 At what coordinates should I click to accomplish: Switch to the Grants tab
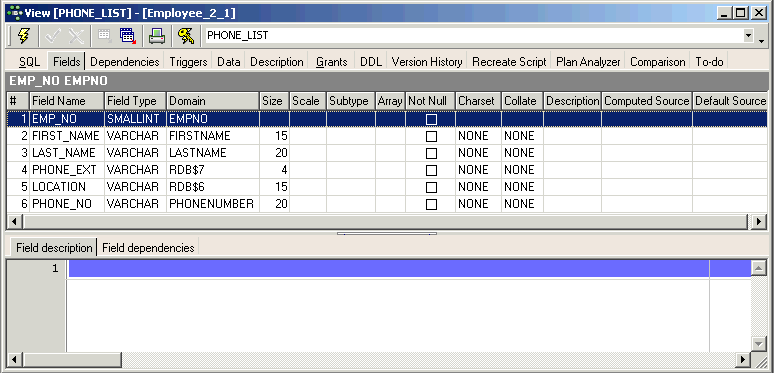coord(332,62)
